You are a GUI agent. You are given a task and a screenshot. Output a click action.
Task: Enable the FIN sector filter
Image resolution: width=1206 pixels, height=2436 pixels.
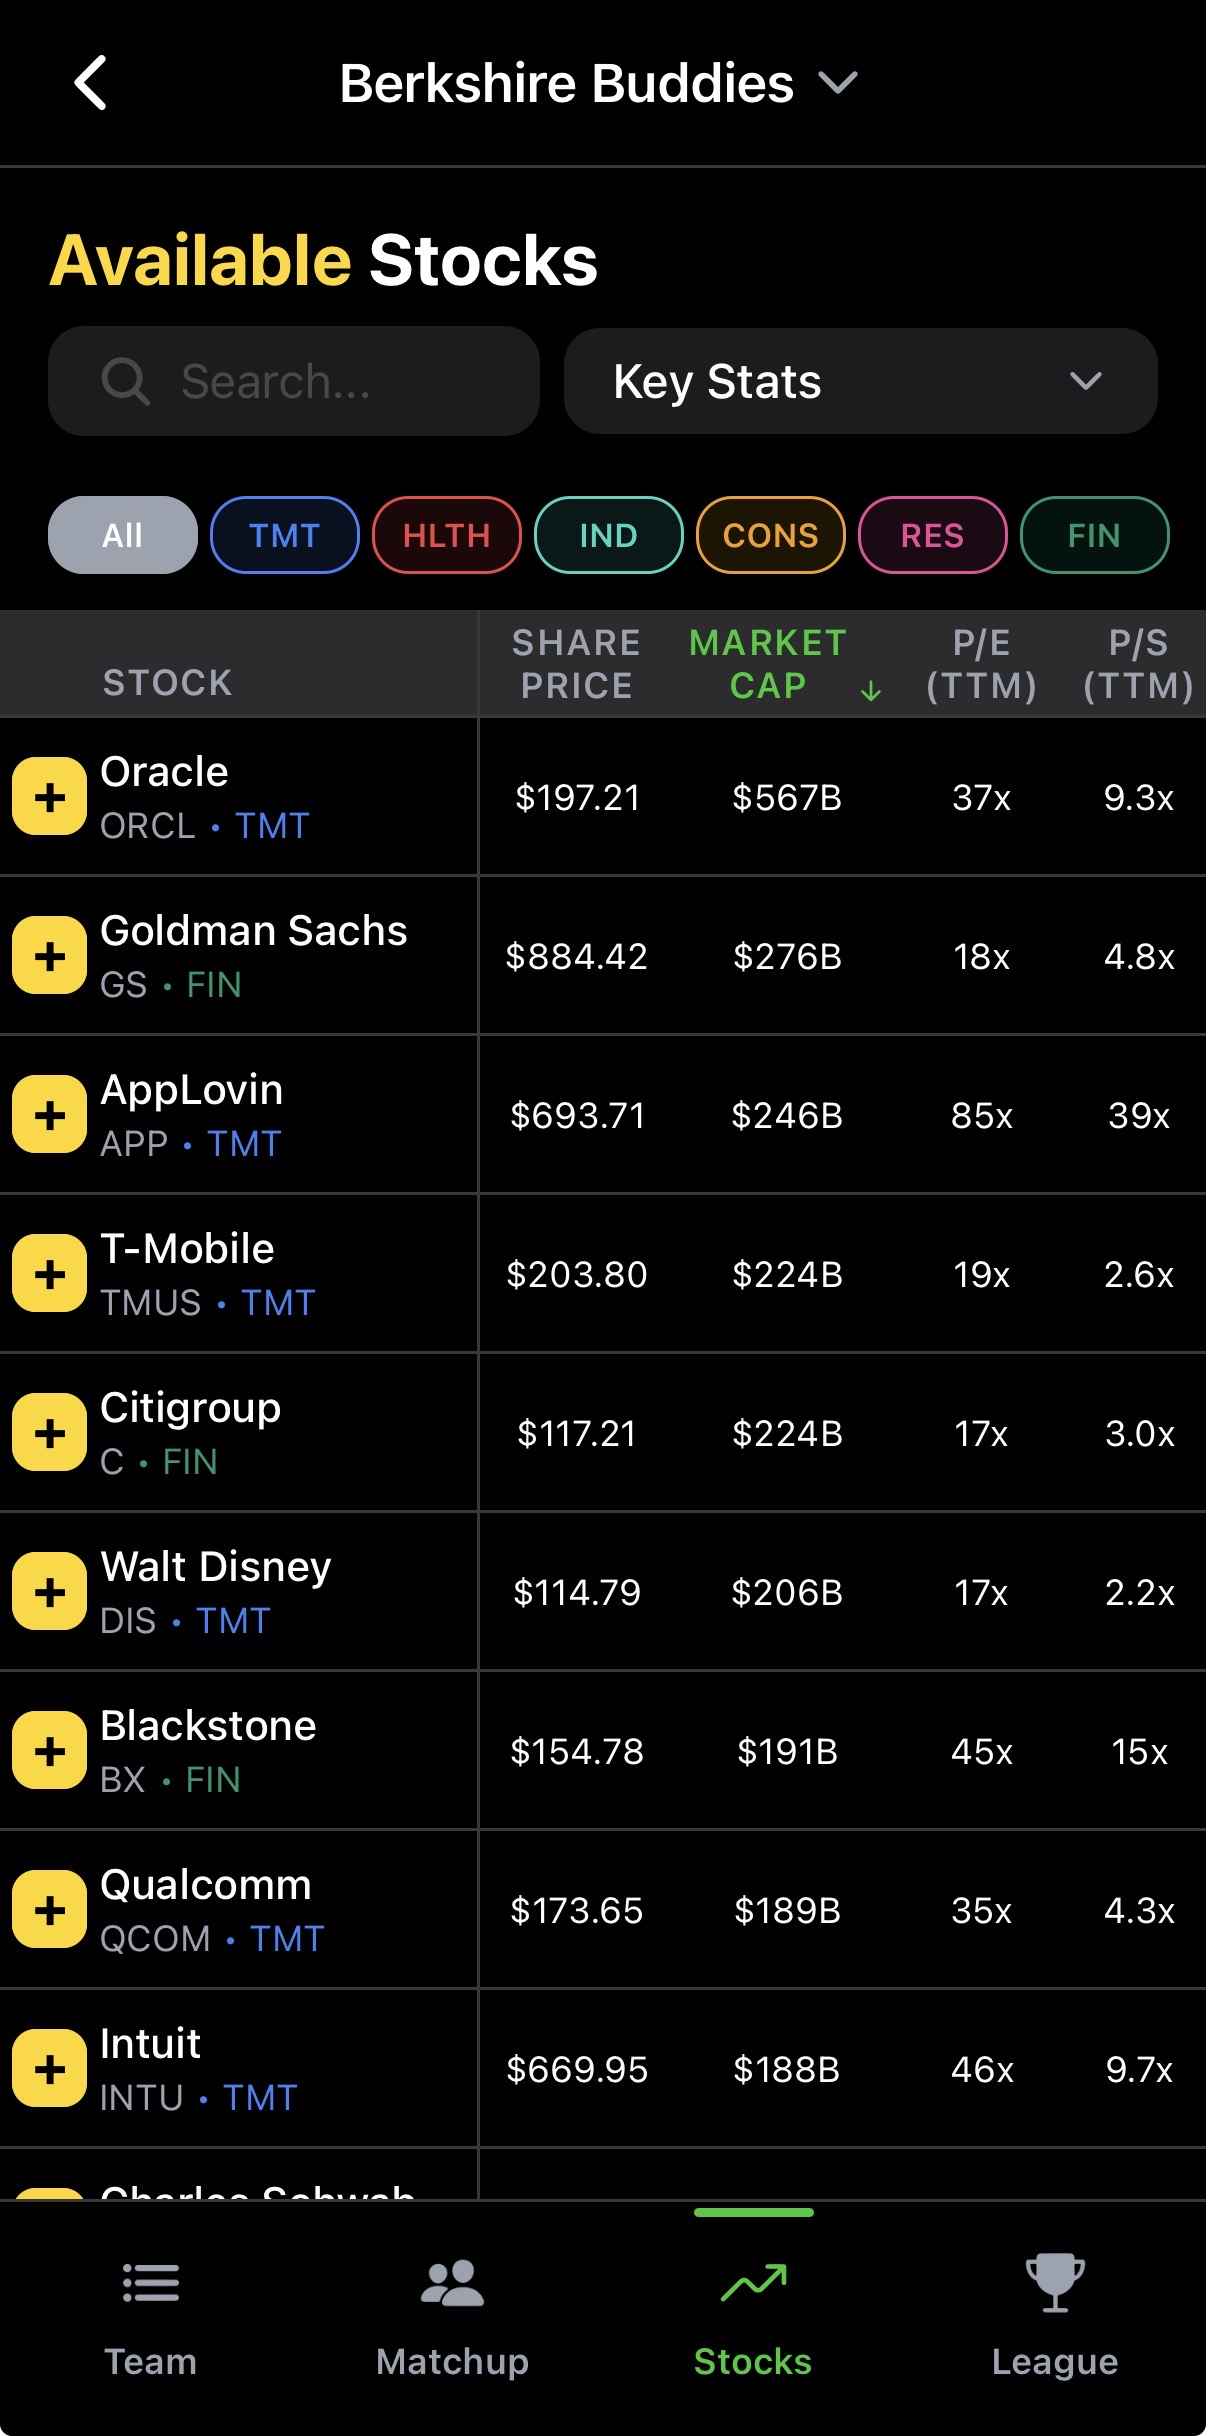(x=1094, y=535)
